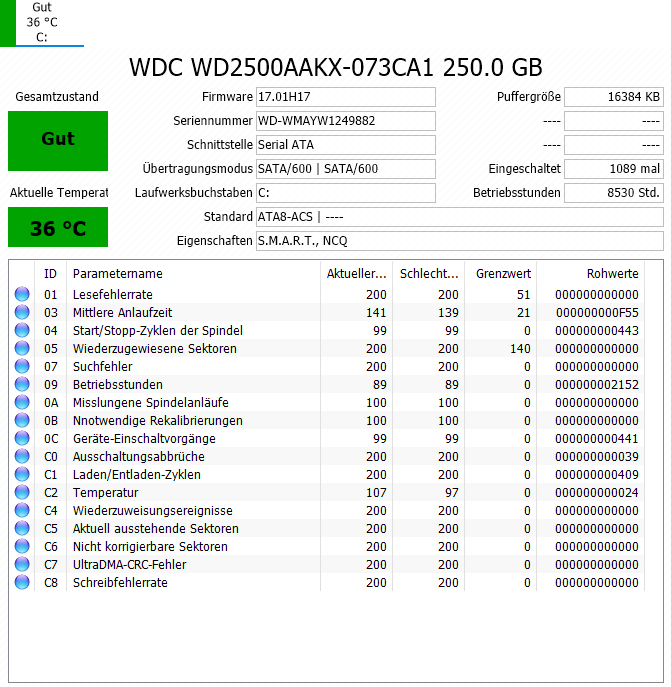Click raw value 000000000443
The width and height of the screenshot is (671, 687).
point(596,330)
